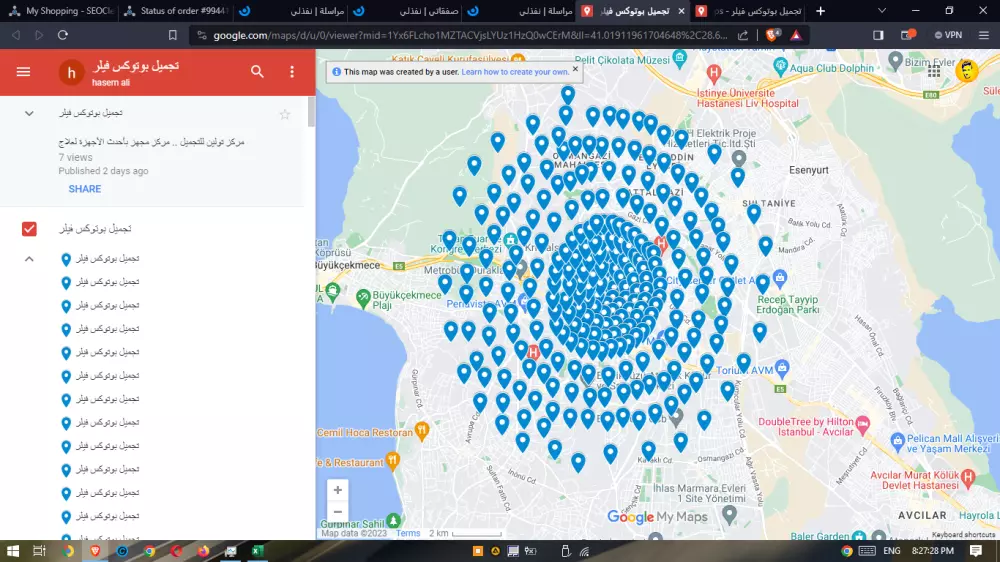Select the first تجميل بوتوكس فيلر place in list
The height and width of the screenshot is (562, 1000).
(x=107, y=258)
